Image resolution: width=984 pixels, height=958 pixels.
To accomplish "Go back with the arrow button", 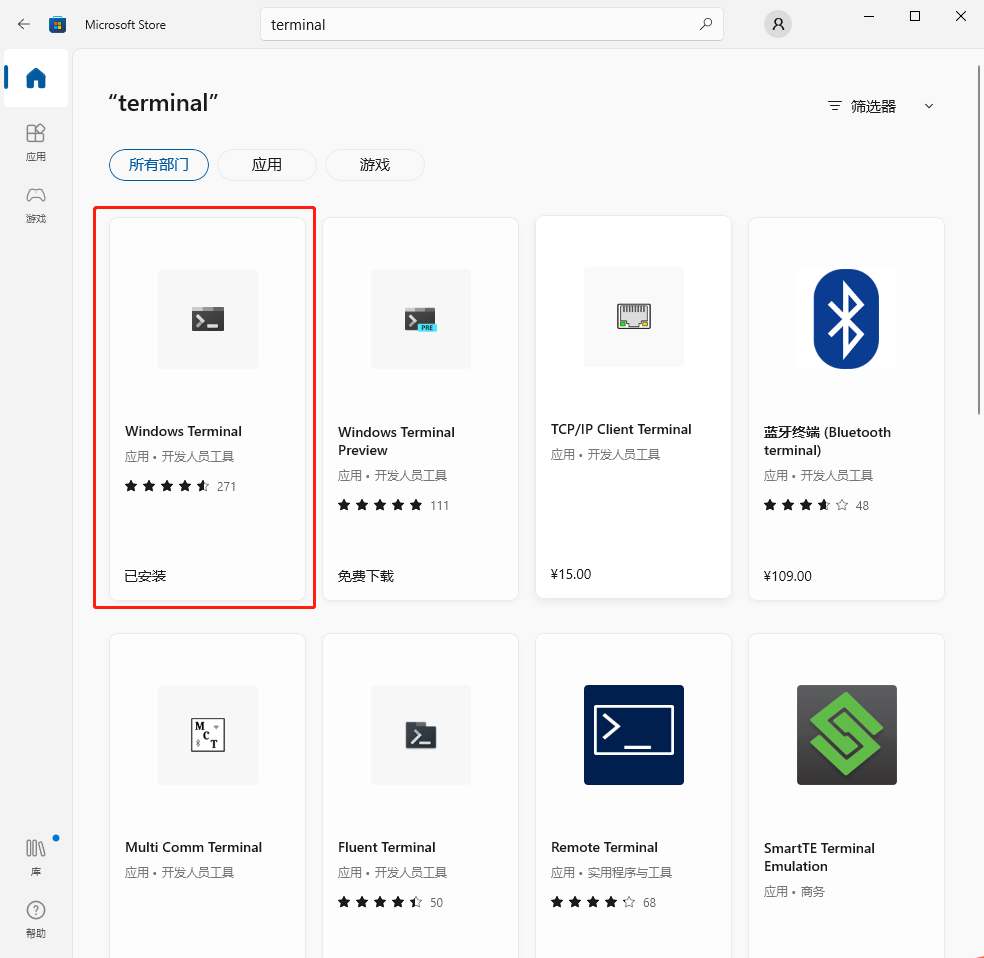I will 24,24.
